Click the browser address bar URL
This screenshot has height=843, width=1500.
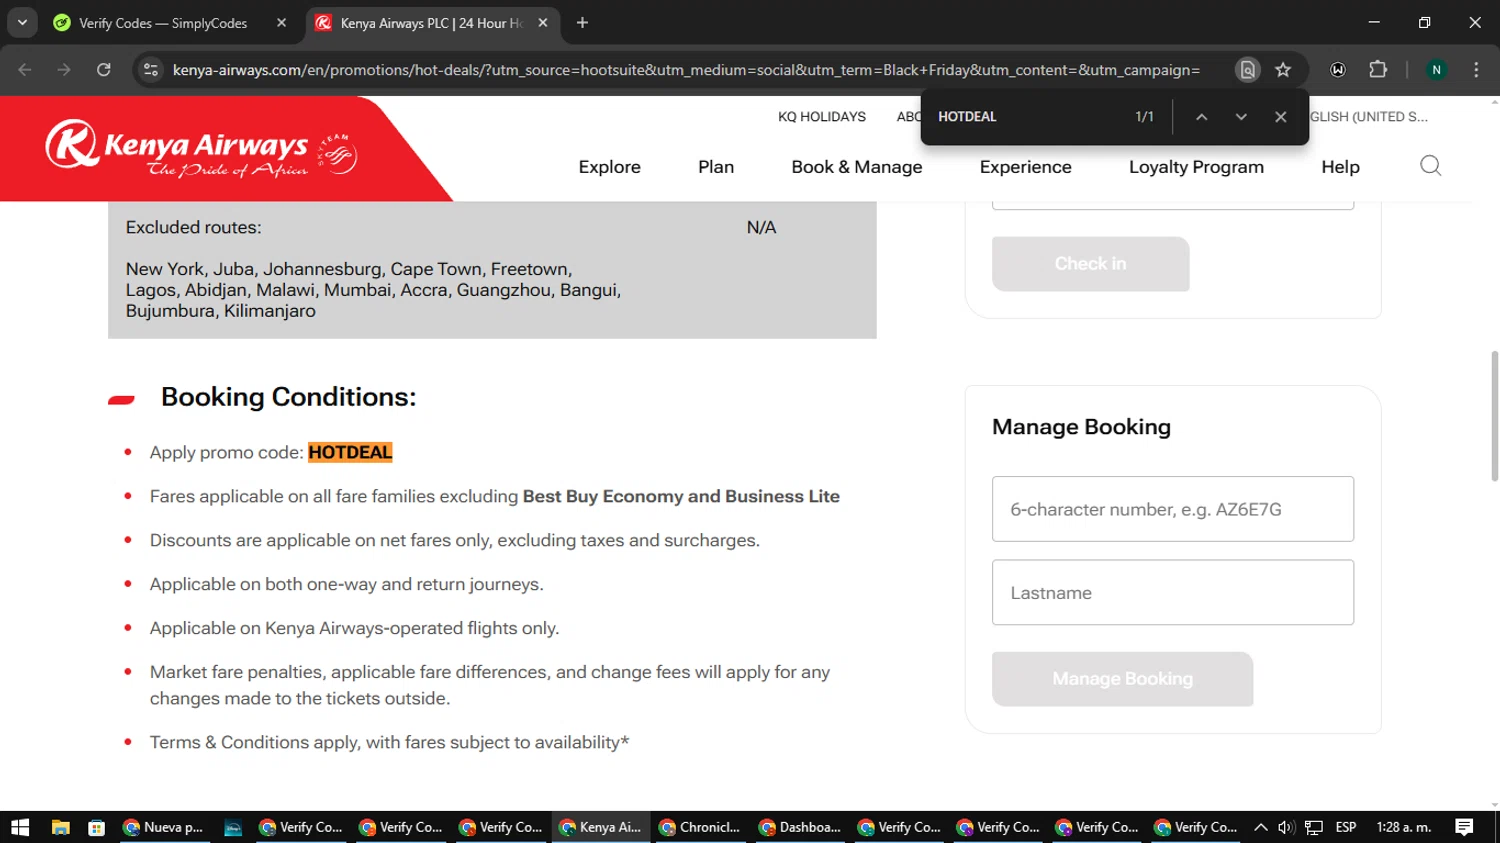(x=686, y=70)
